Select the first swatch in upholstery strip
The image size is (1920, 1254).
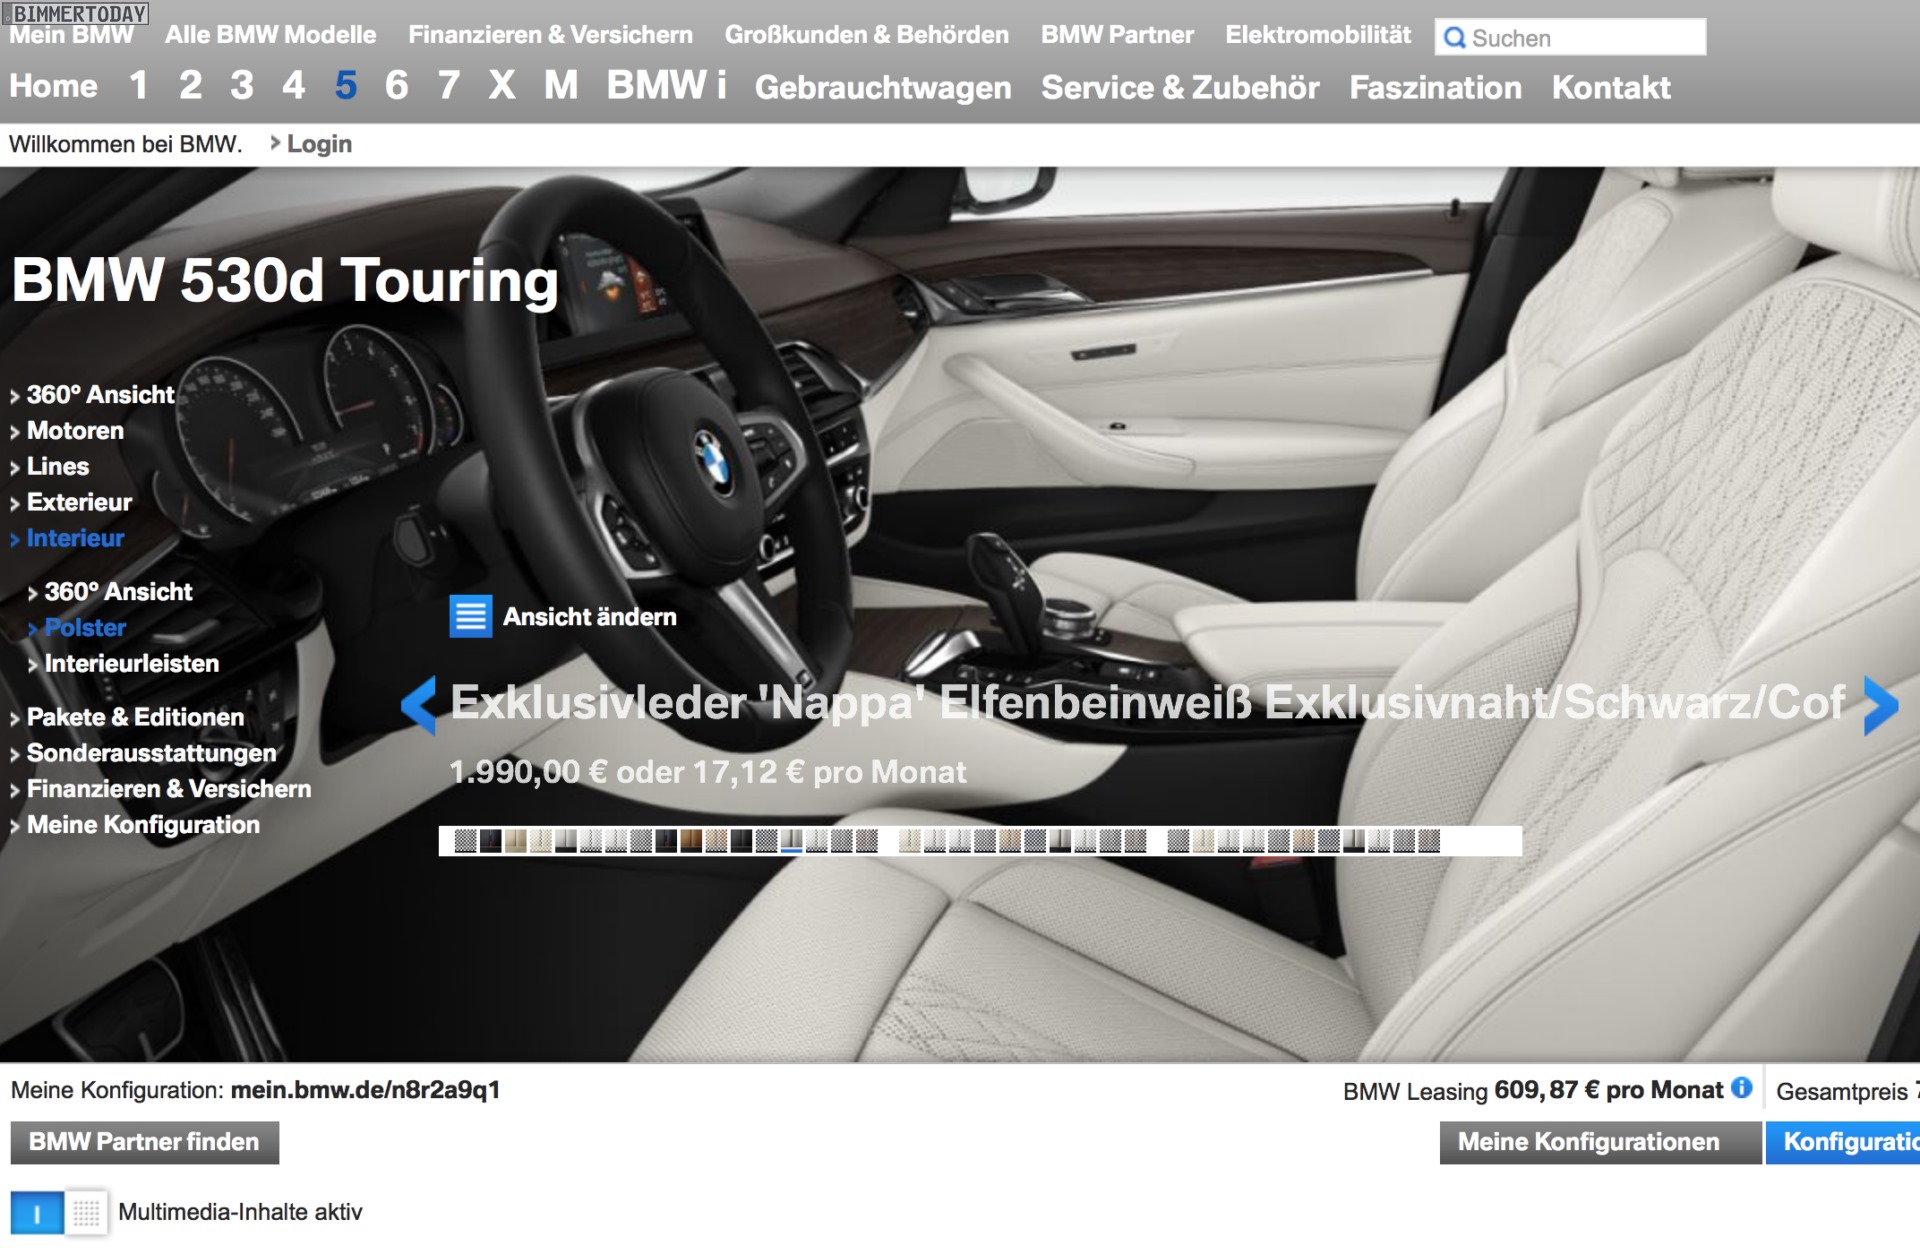[x=465, y=841]
